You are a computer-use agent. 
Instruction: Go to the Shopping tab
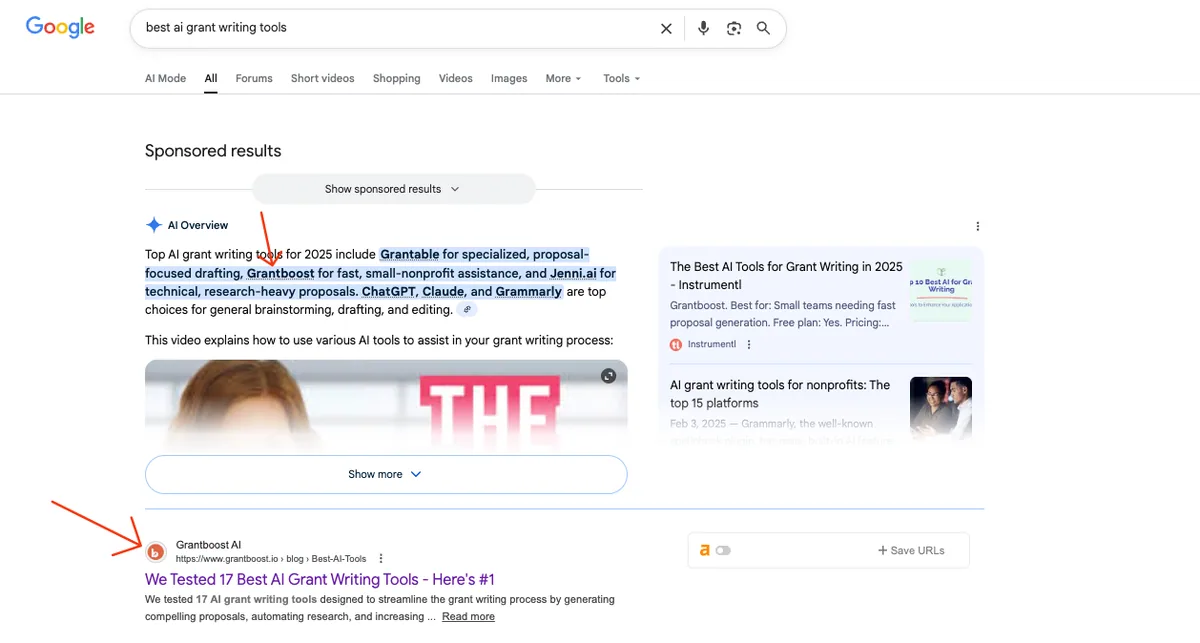tap(397, 78)
